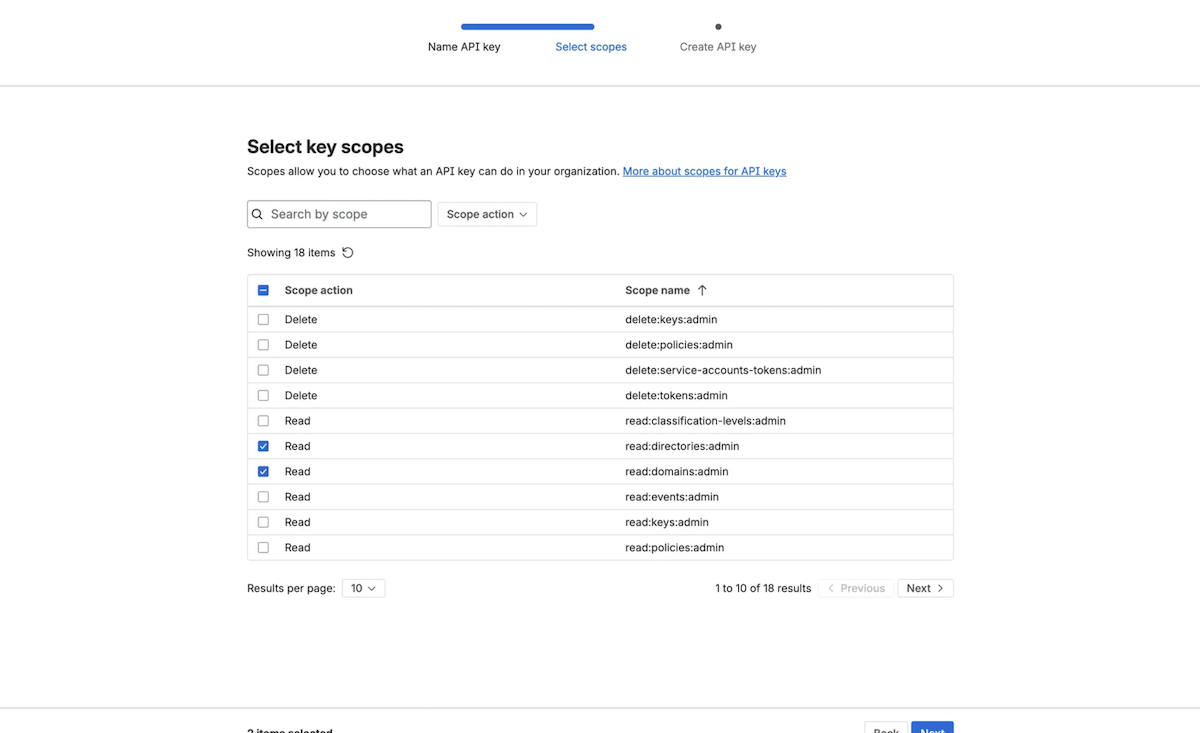1200x733 pixels.
Task: Open More about scopes for API keys link
Action: pyautogui.click(x=704, y=171)
